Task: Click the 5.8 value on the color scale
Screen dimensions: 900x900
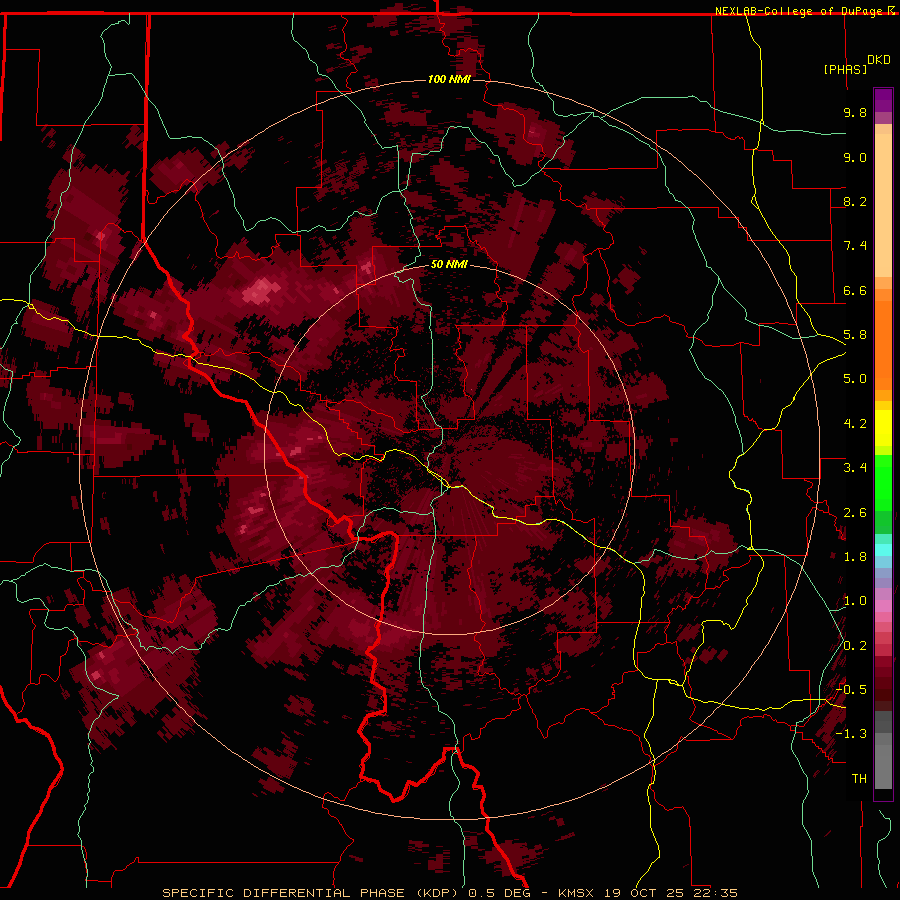Action: [x=855, y=335]
